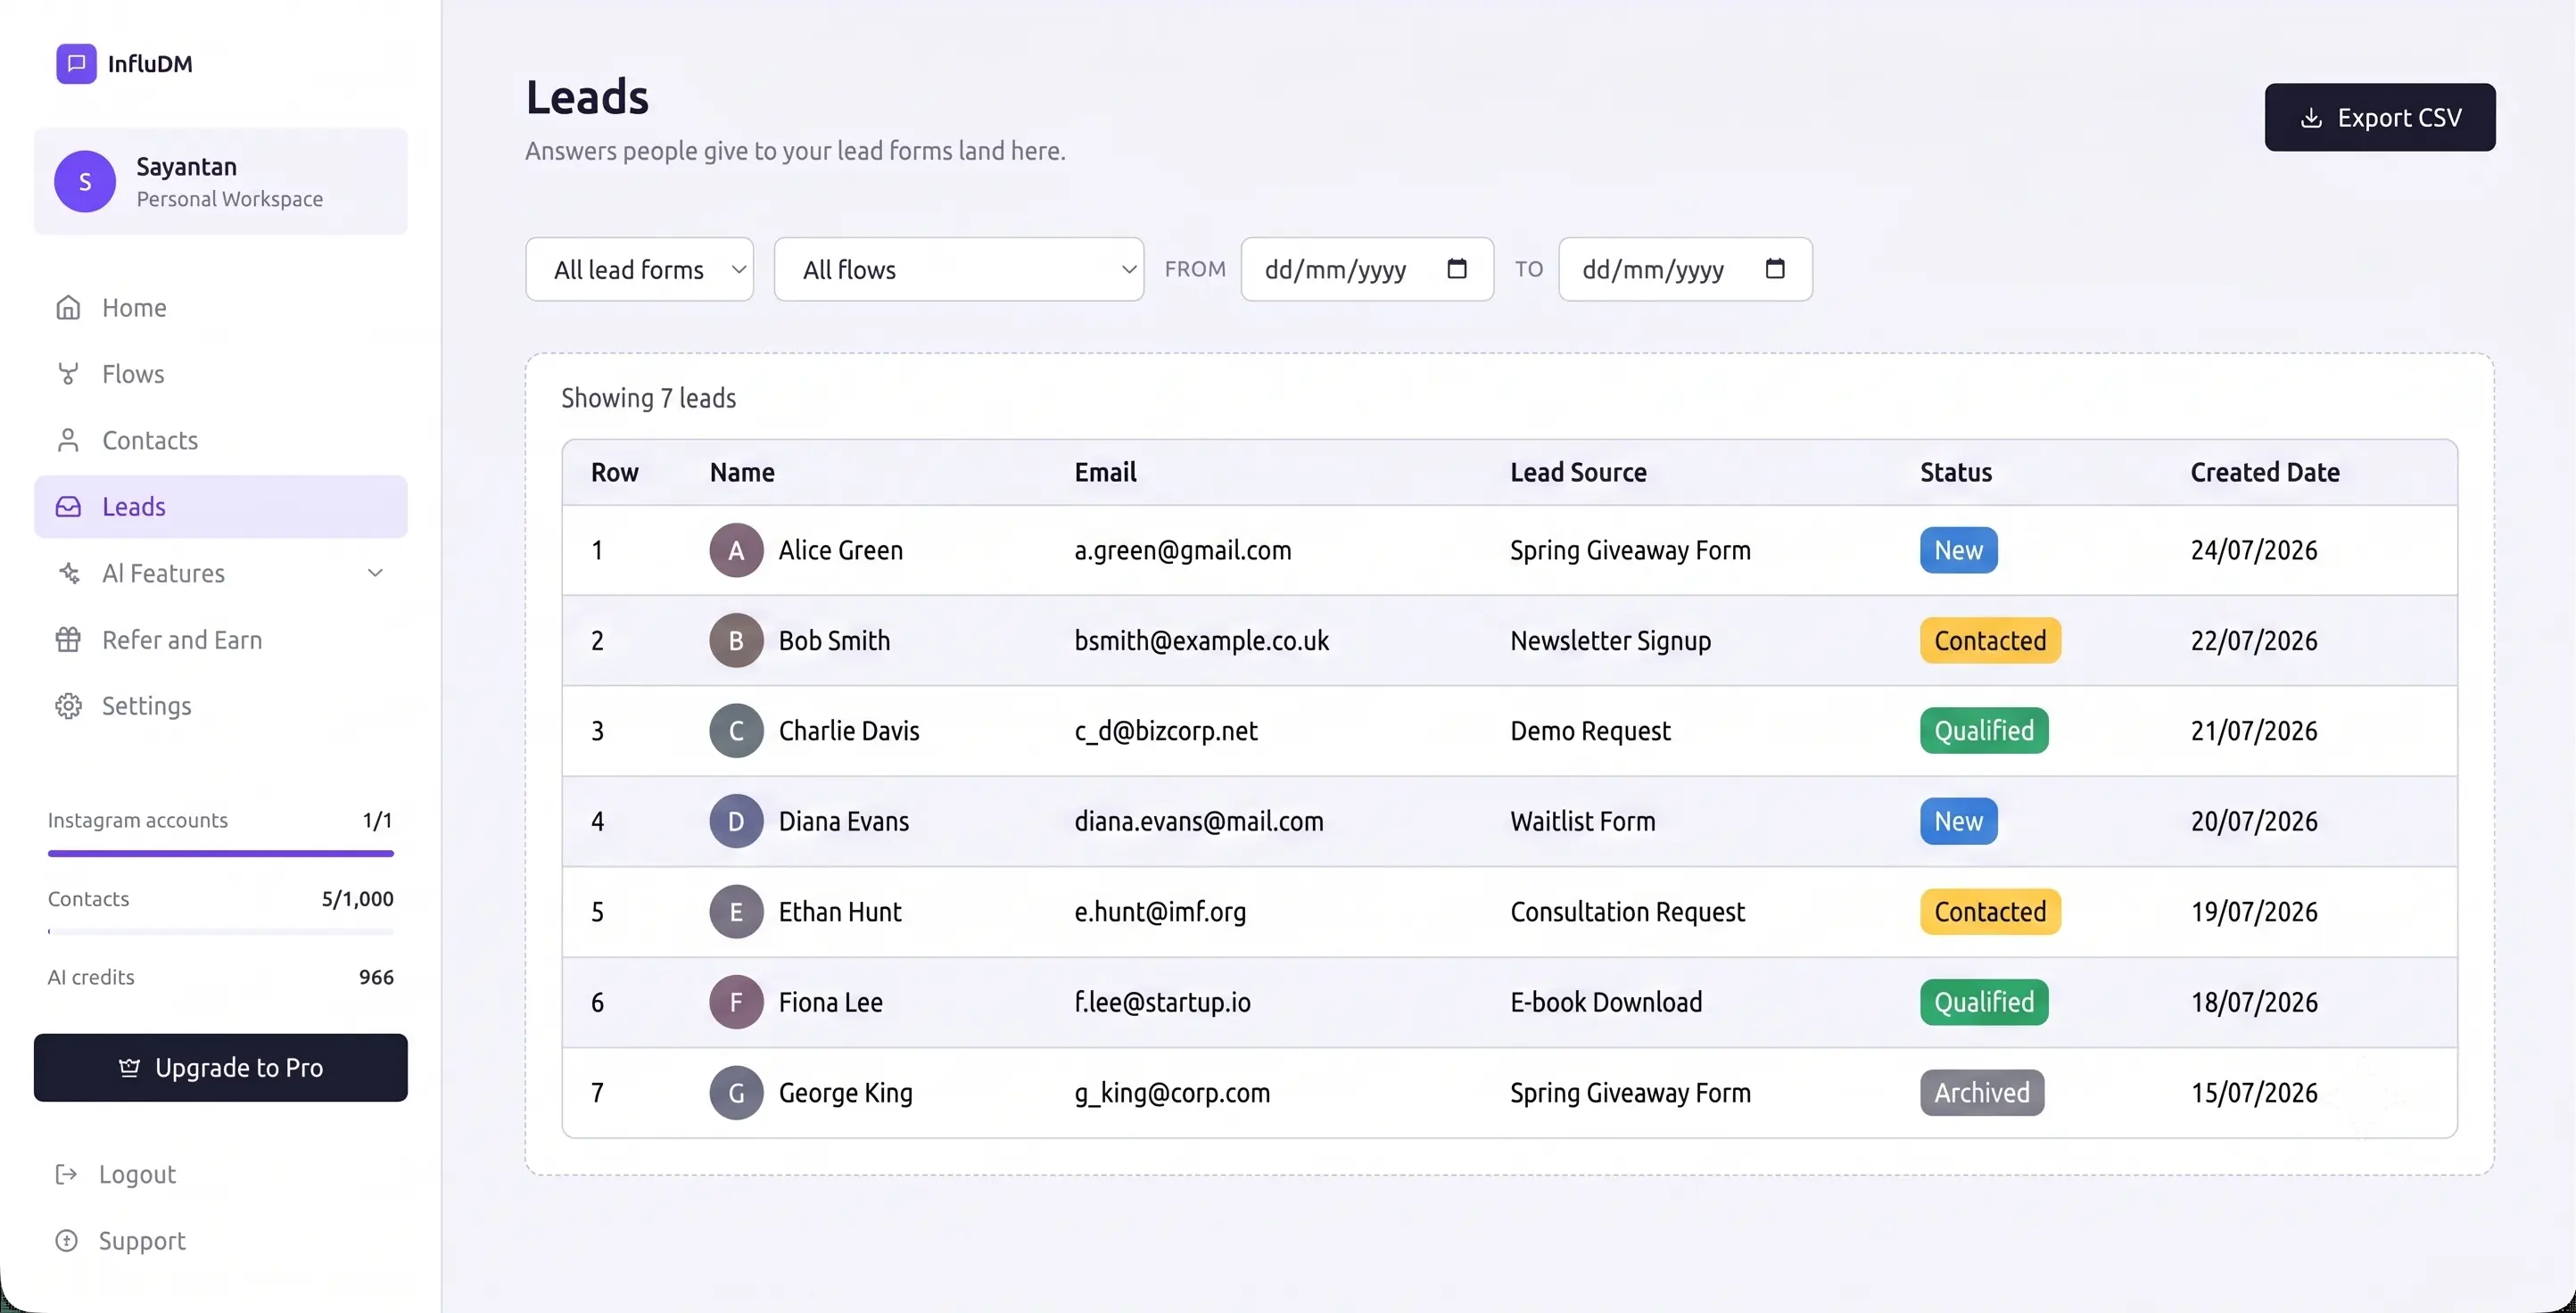The image size is (2576, 1313).
Task: Open the Support link
Action: click(x=120, y=1240)
